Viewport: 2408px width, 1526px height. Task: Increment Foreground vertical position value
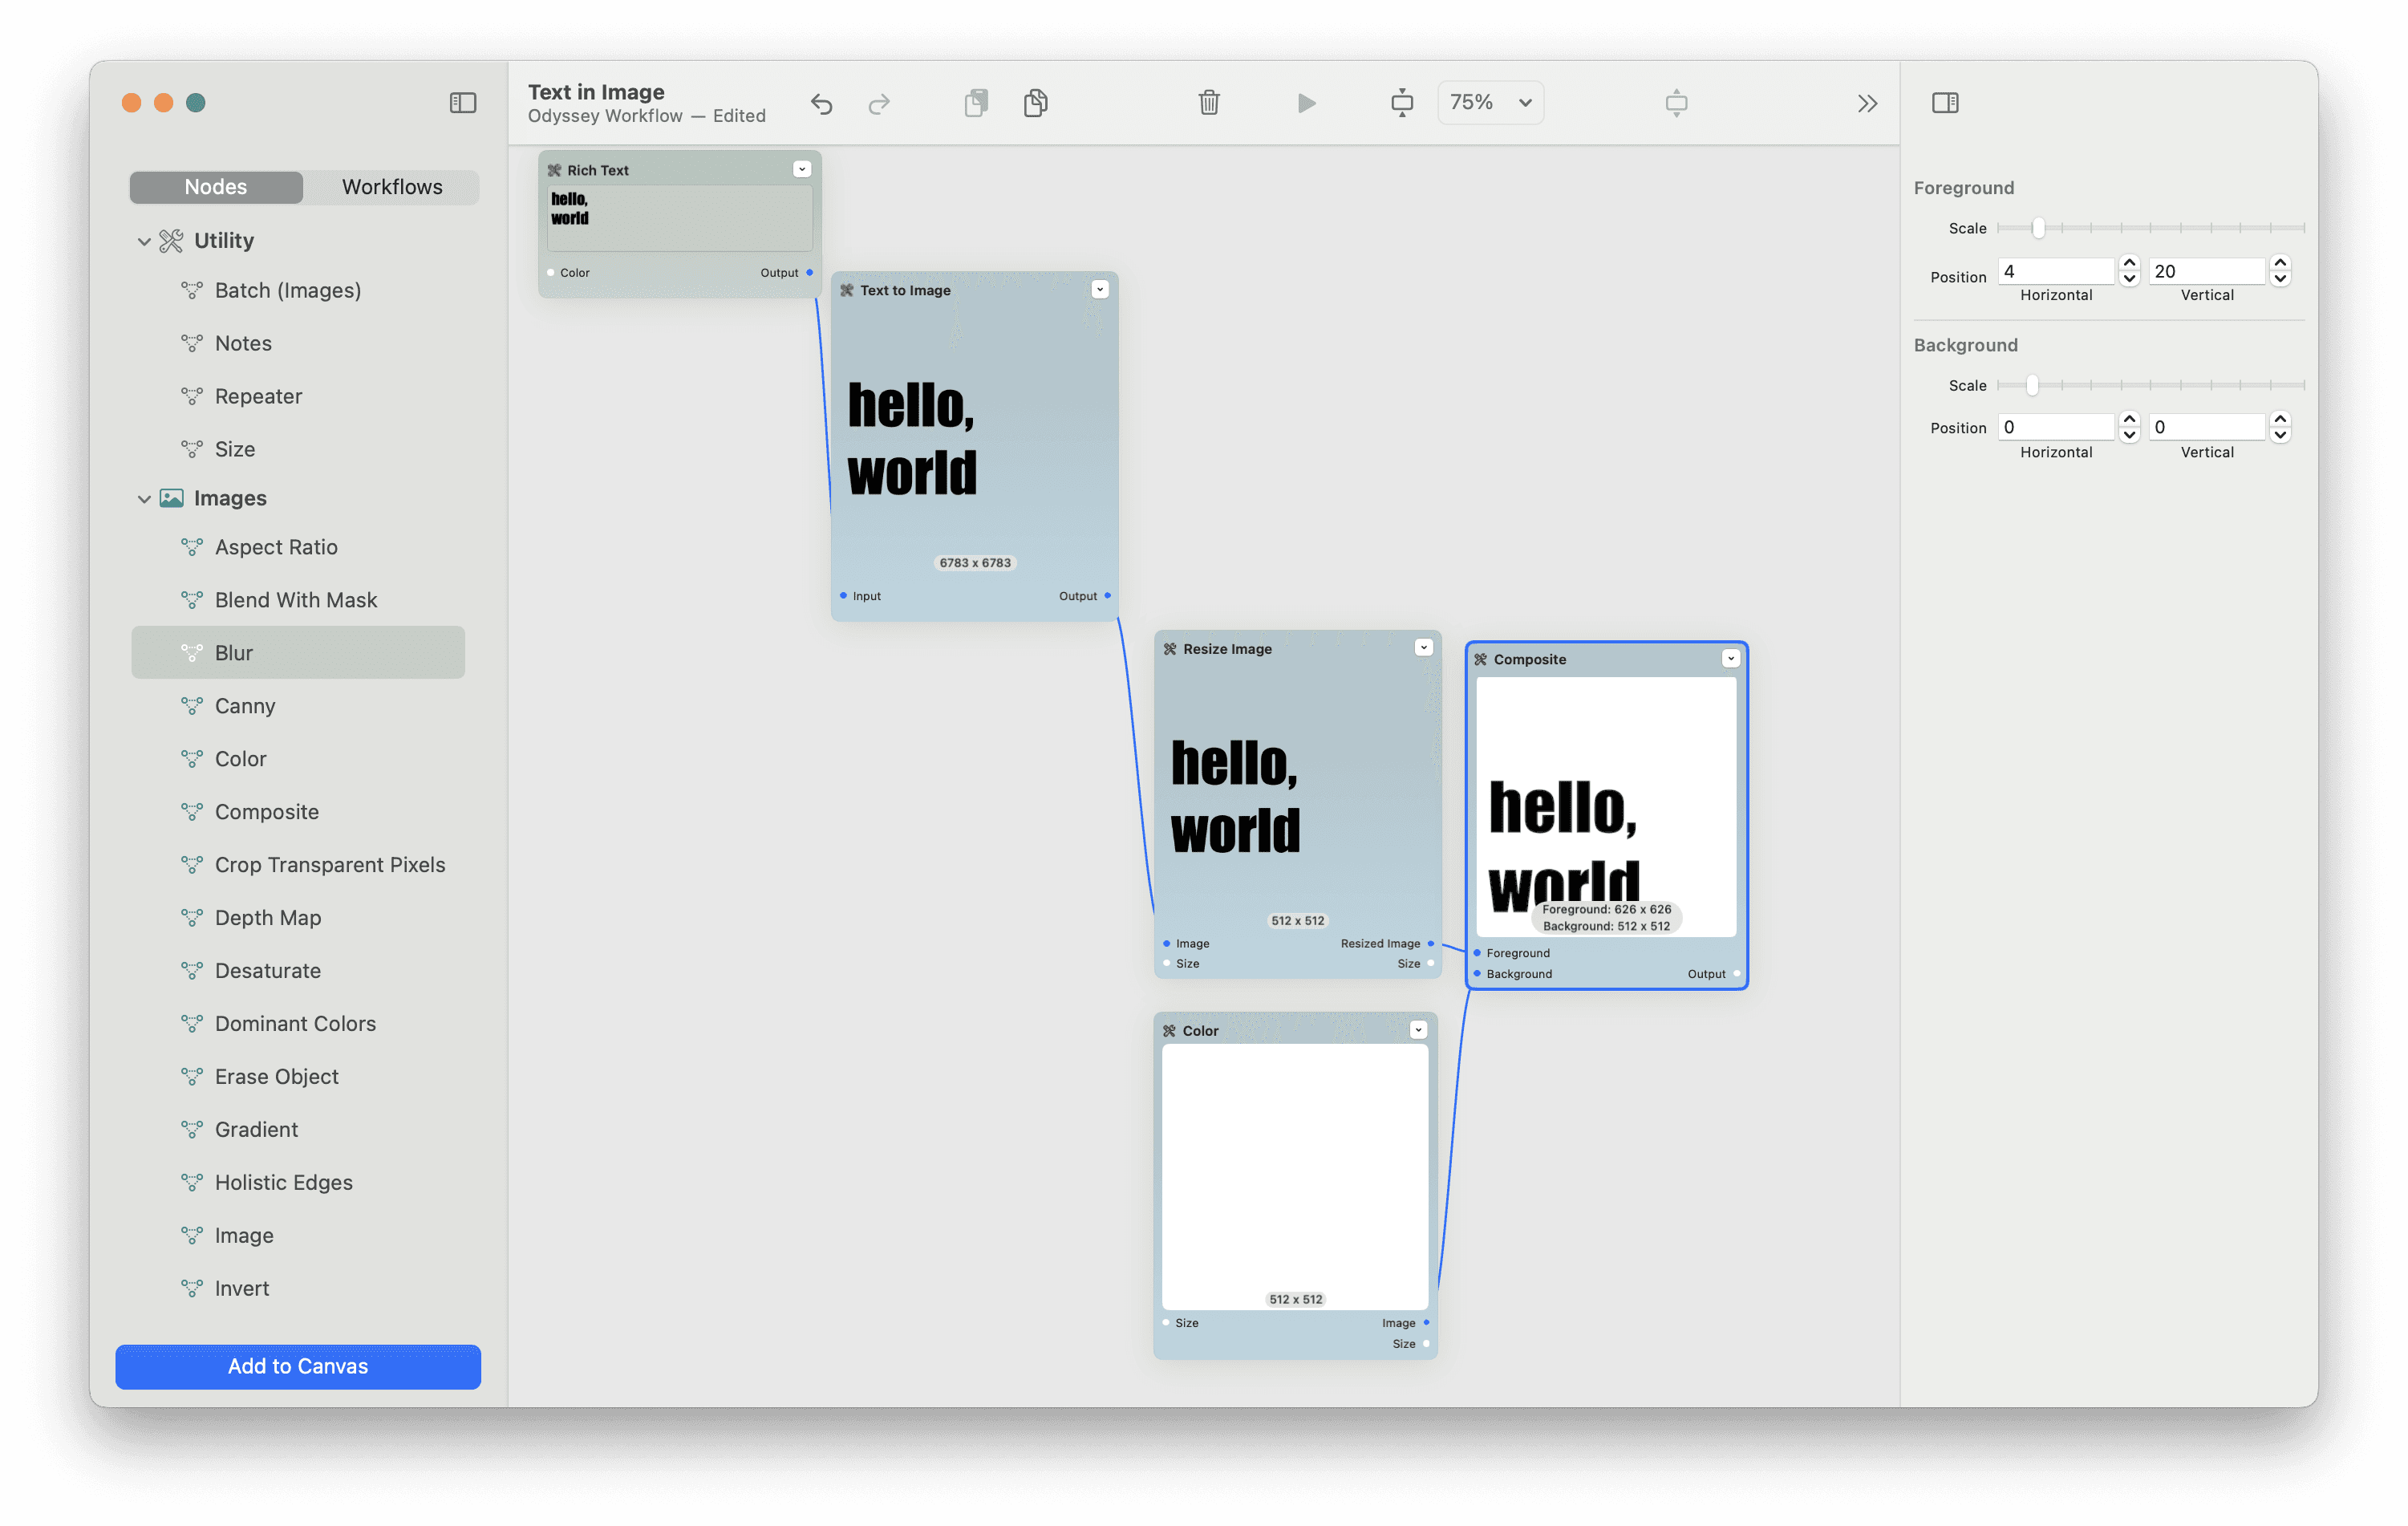click(x=2281, y=263)
